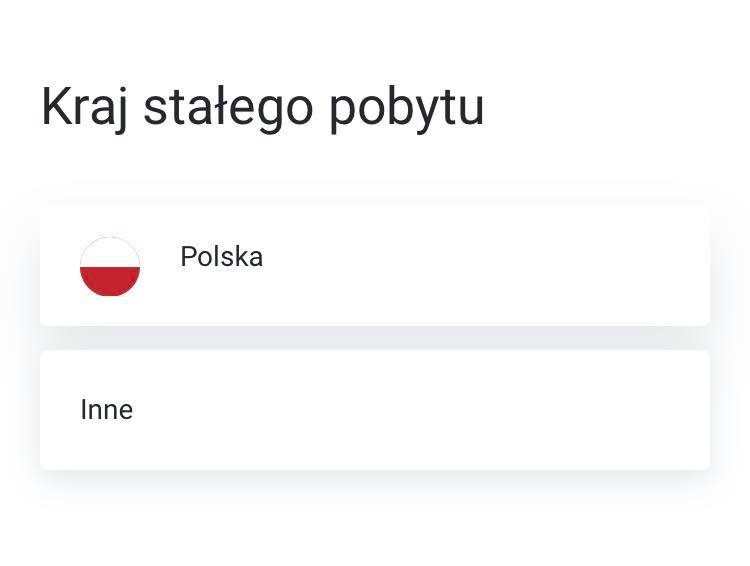Select the Polska country option

point(375,266)
